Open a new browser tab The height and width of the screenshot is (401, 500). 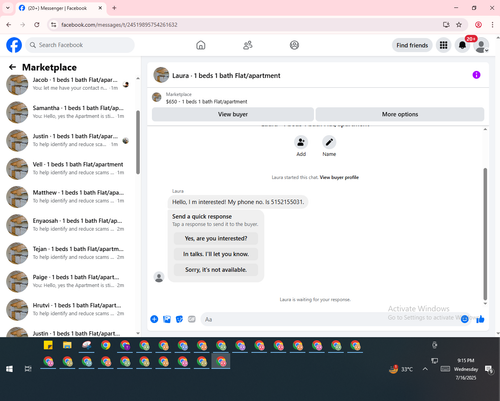114,8
